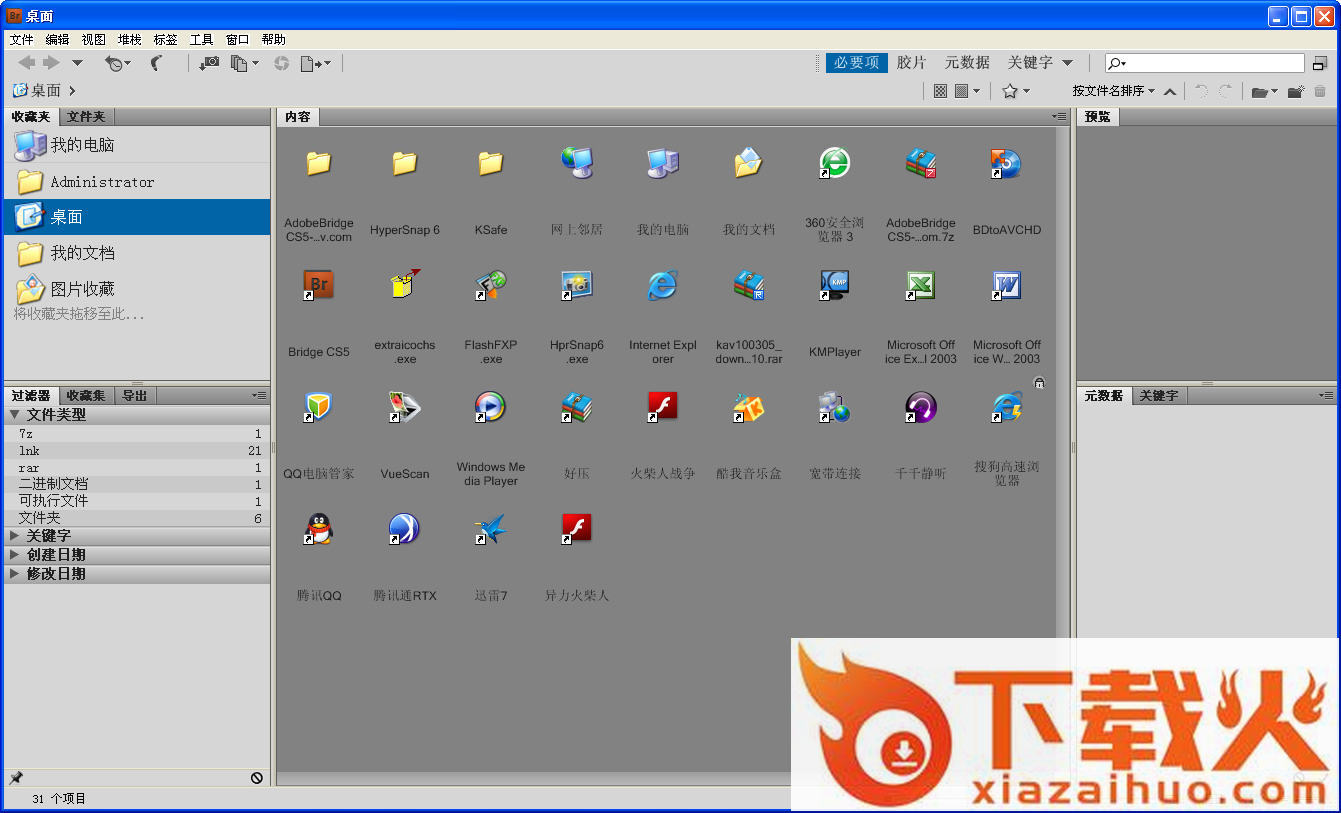The height and width of the screenshot is (813, 1341).
Task: Go forward with the forward arrow
Action: tap(51, 63)
